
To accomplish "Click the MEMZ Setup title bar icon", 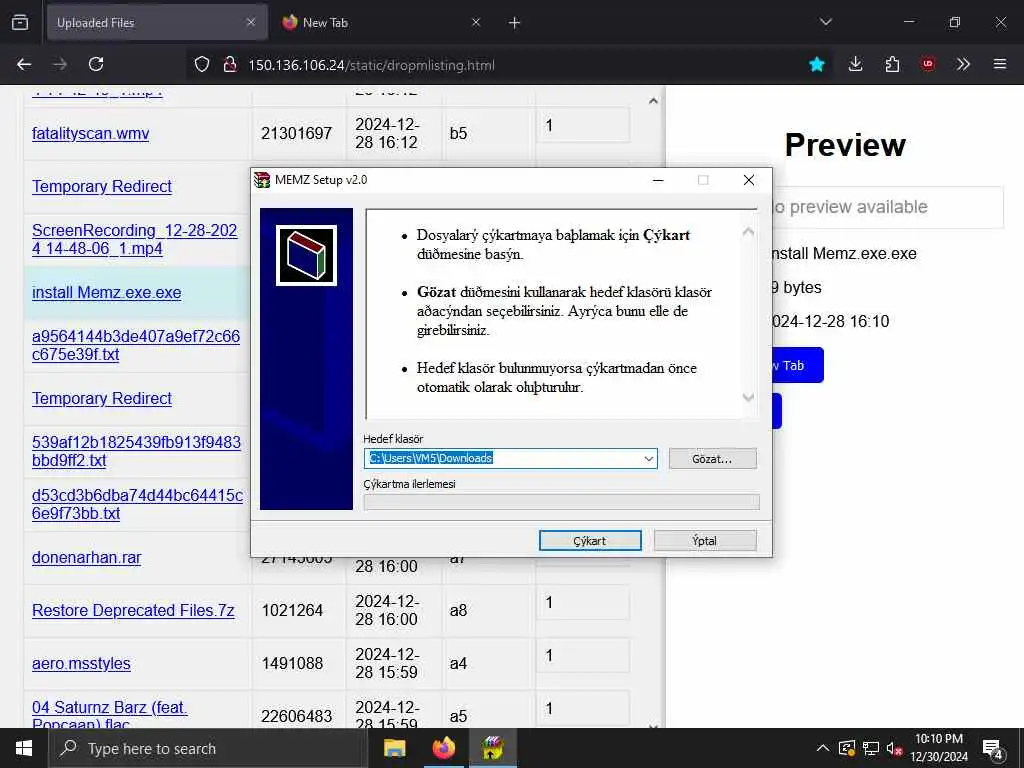I will pos(262,180).
